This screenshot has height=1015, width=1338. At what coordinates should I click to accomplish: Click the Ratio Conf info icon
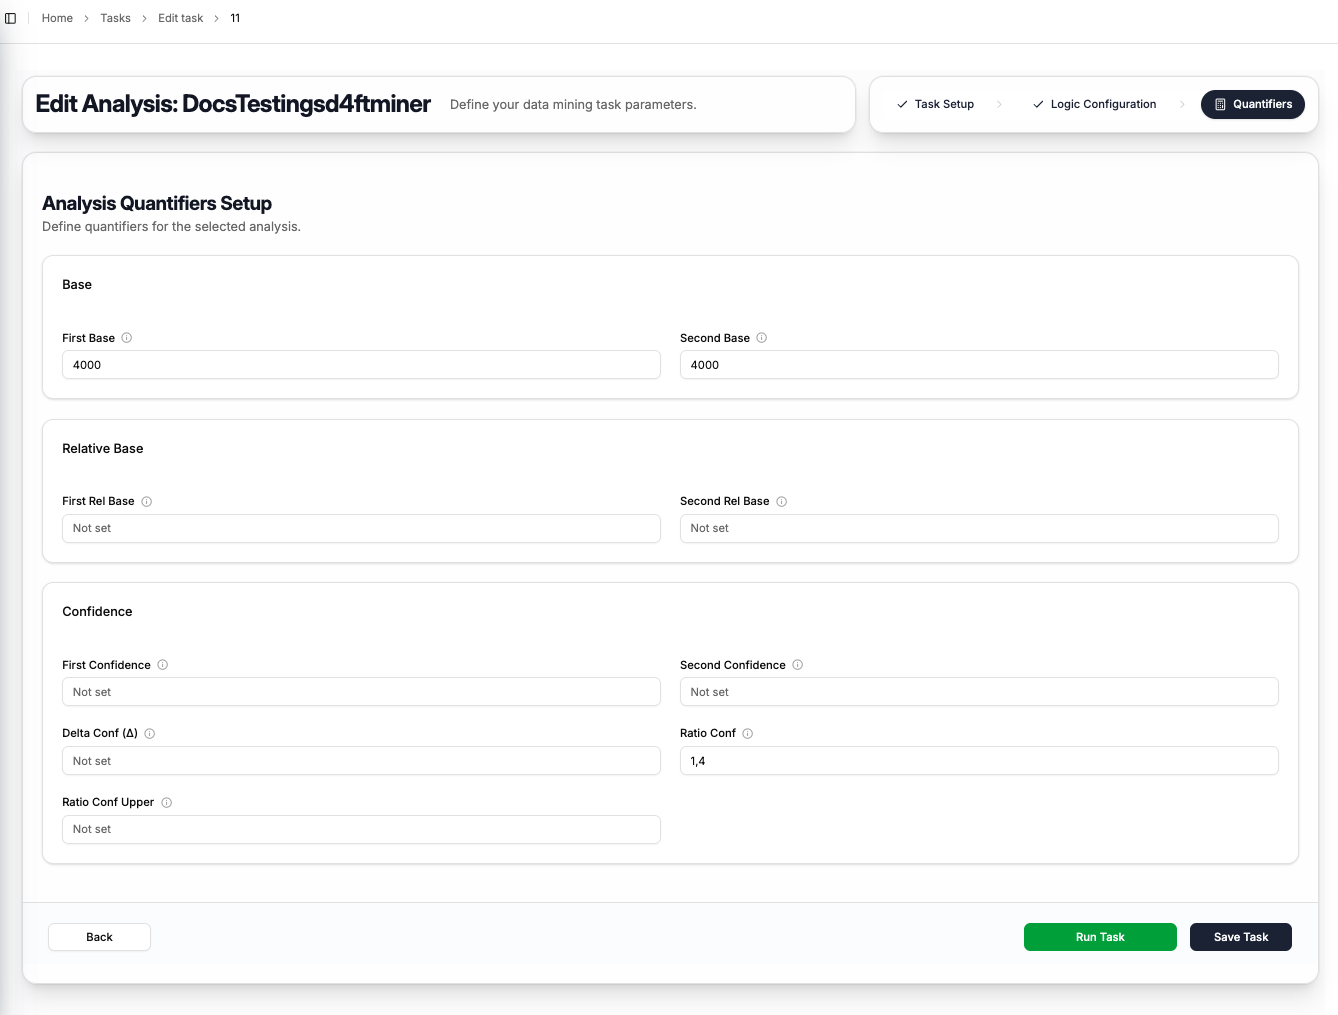[748, 734]
